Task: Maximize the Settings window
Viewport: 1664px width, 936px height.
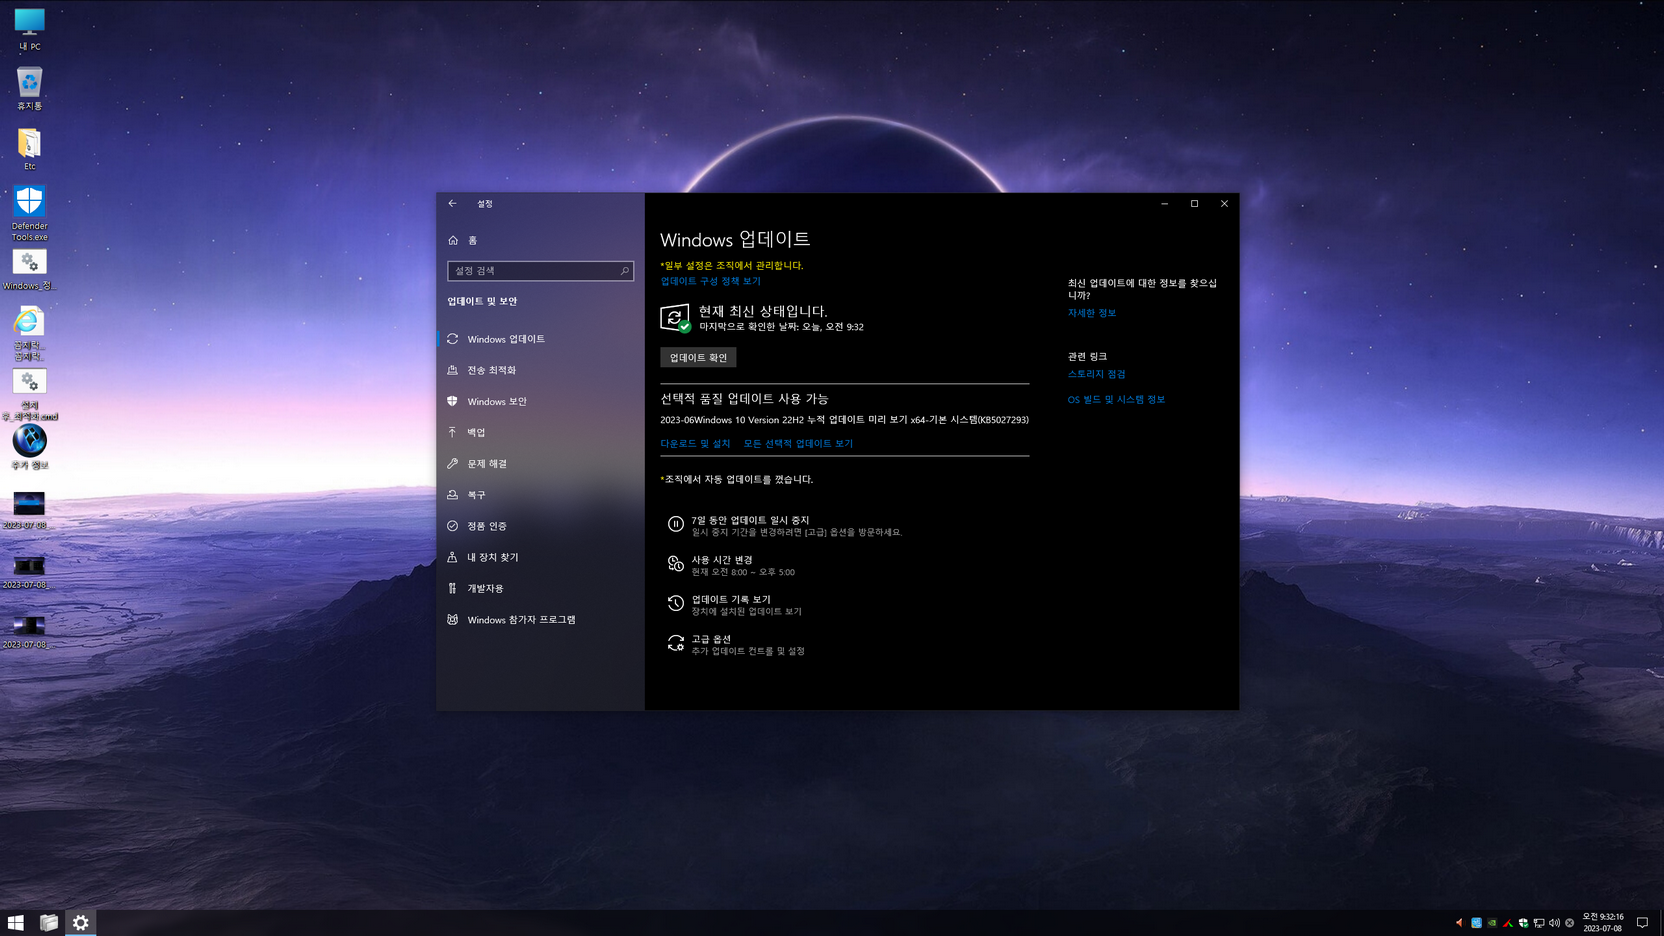Action: [x=1194, y=203]
